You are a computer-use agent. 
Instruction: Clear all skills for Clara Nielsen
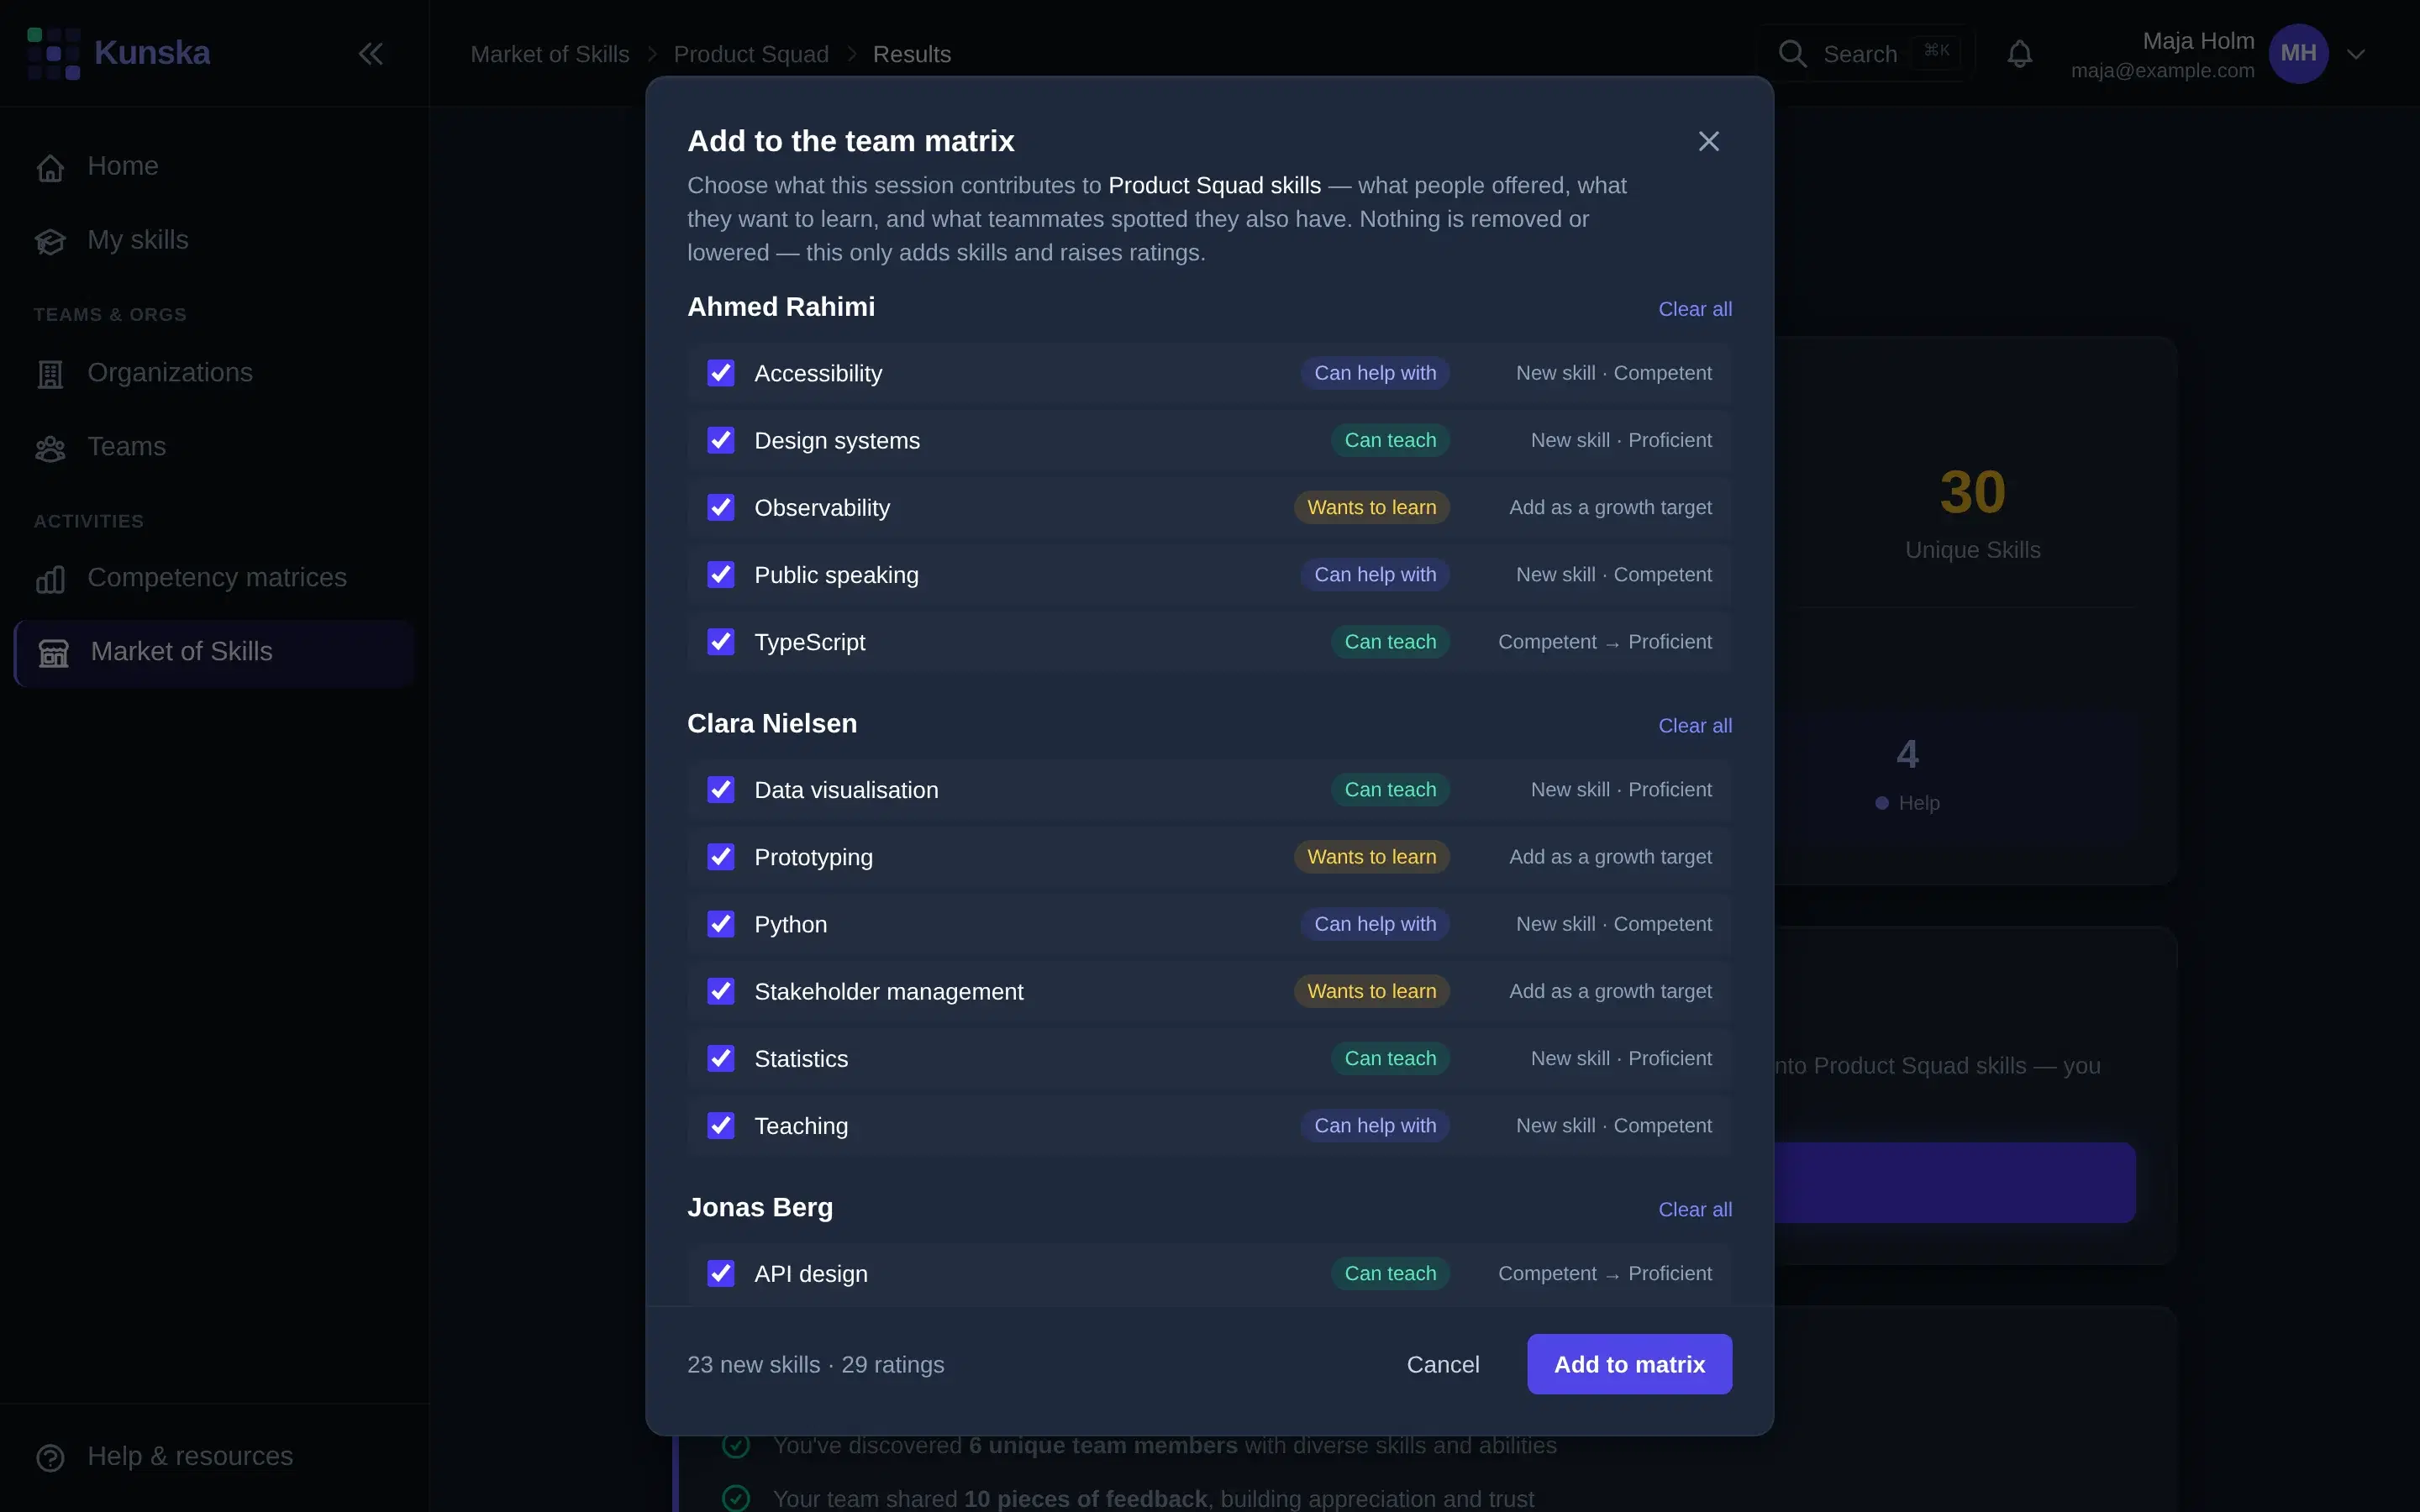[x=1695, y=726]
